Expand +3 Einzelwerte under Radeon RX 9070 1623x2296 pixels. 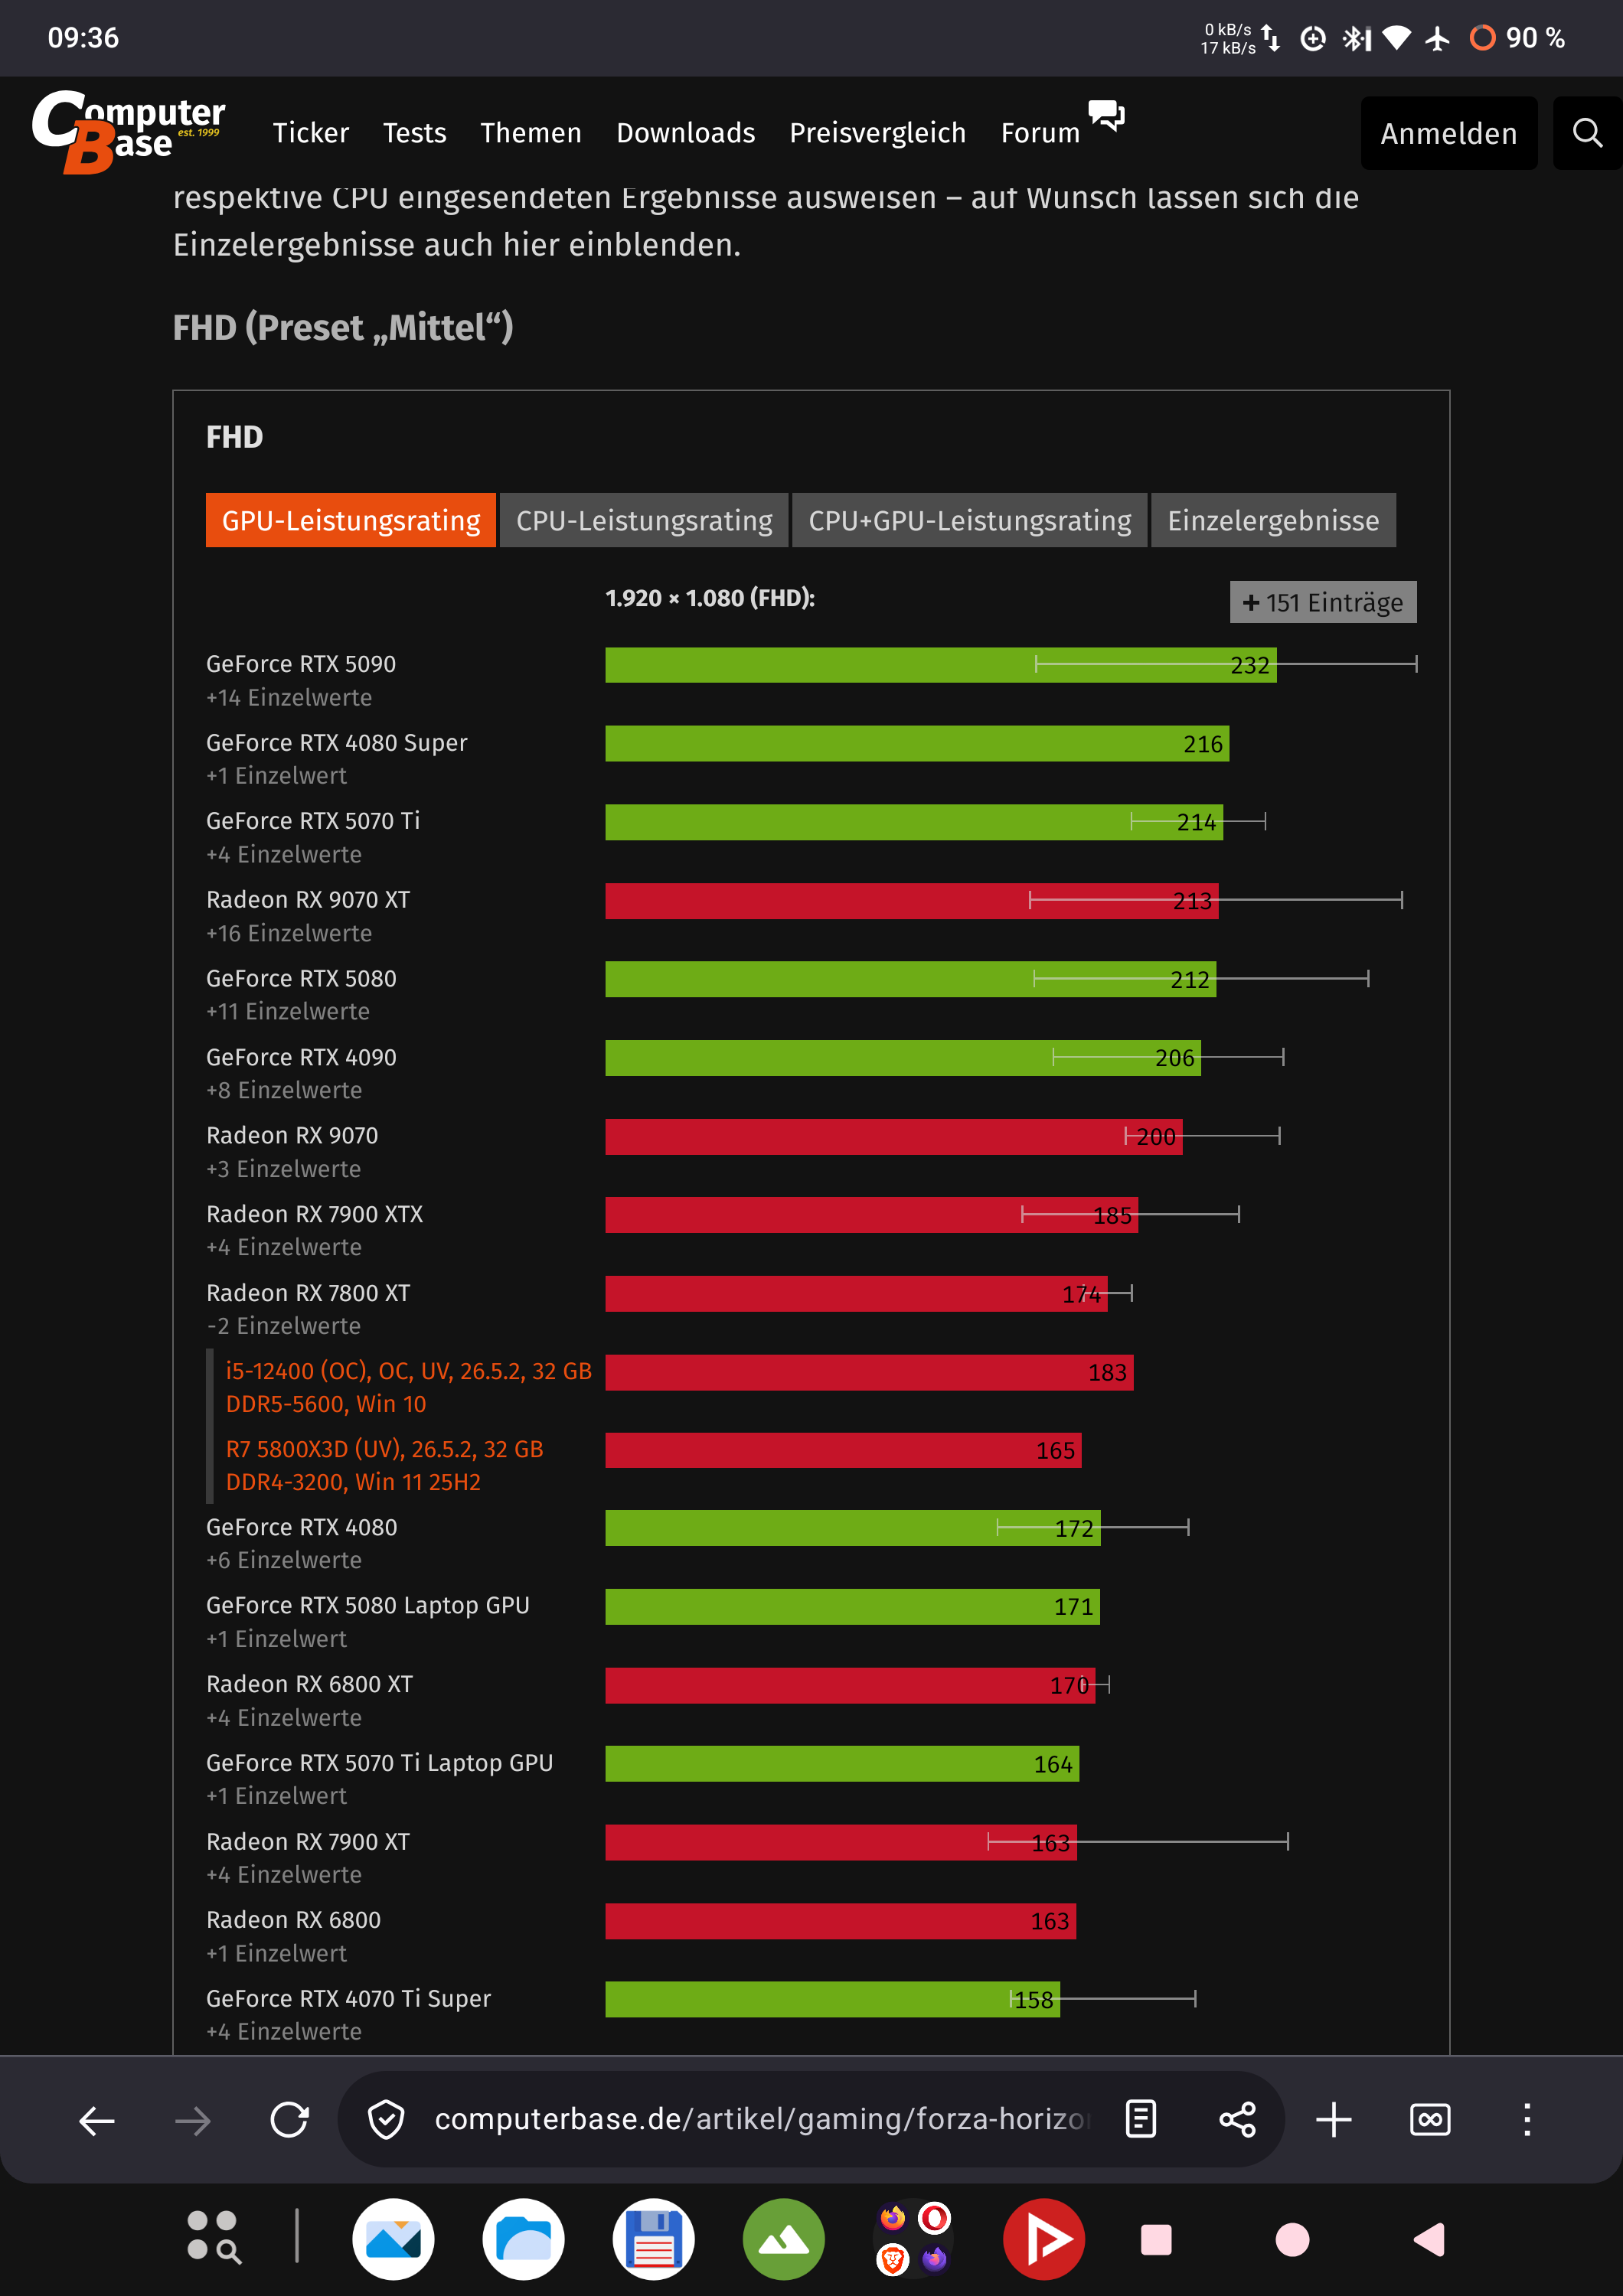pyautogui.click(x=284, y=1169)
